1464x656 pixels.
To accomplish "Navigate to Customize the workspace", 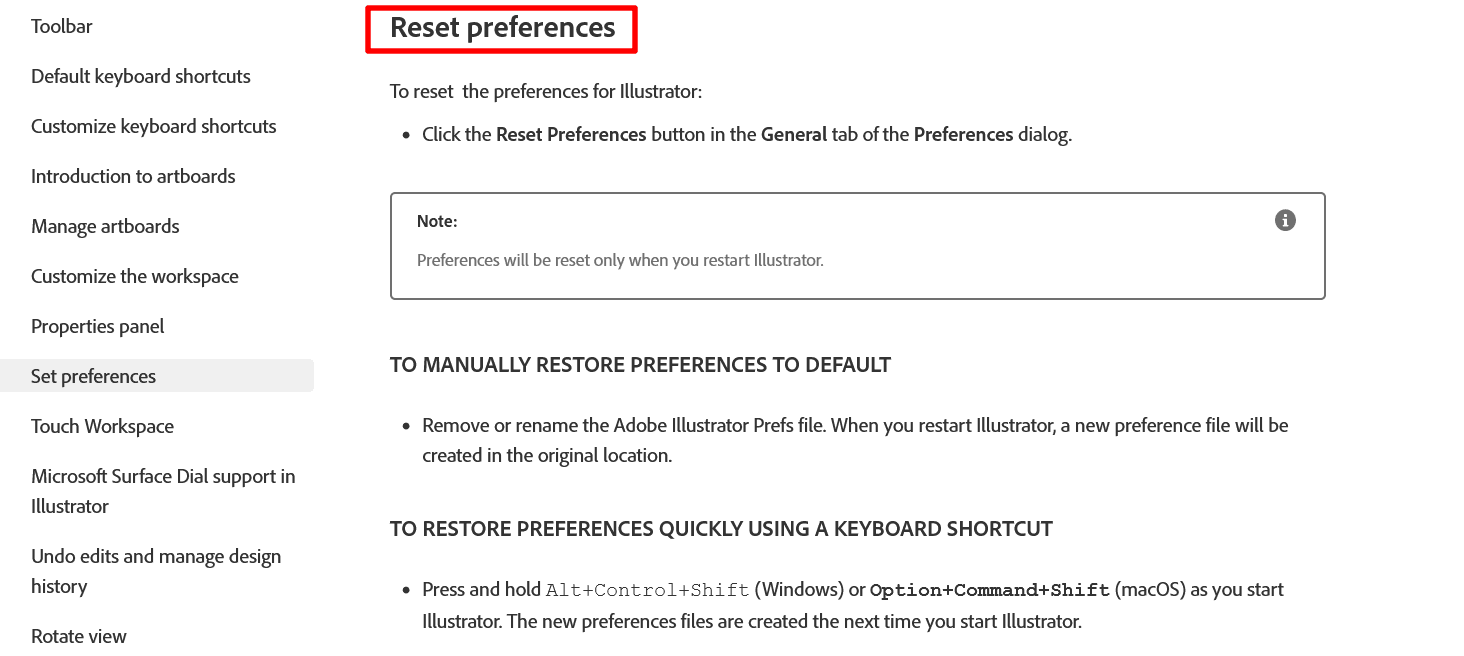I will pyautogui.click(x=135, y=277).
